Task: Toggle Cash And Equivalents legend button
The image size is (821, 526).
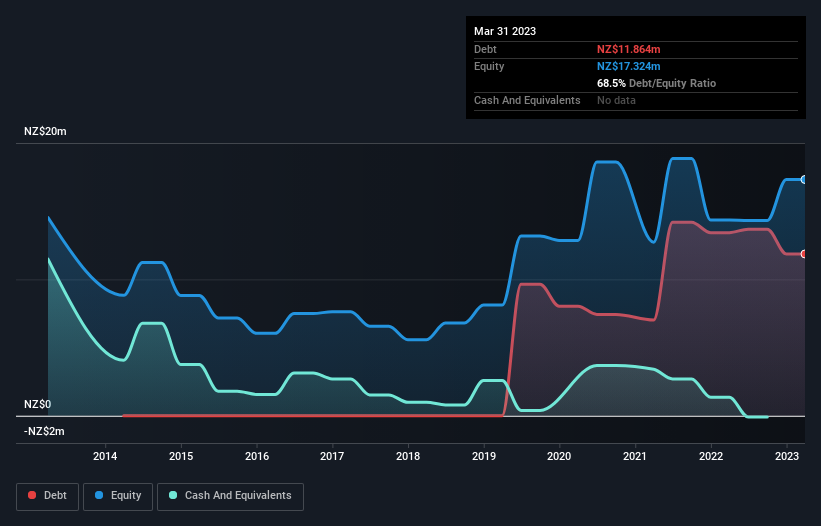Action: [230, 496]
